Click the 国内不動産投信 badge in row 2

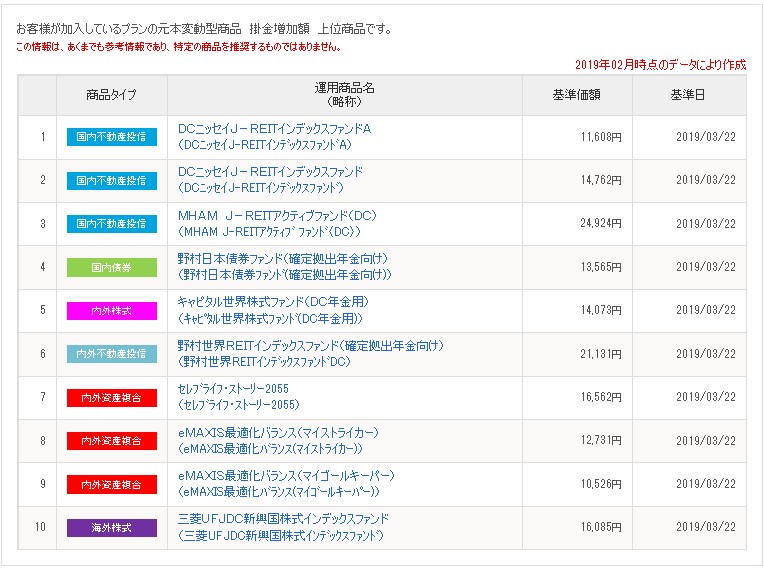pos(112,181)
